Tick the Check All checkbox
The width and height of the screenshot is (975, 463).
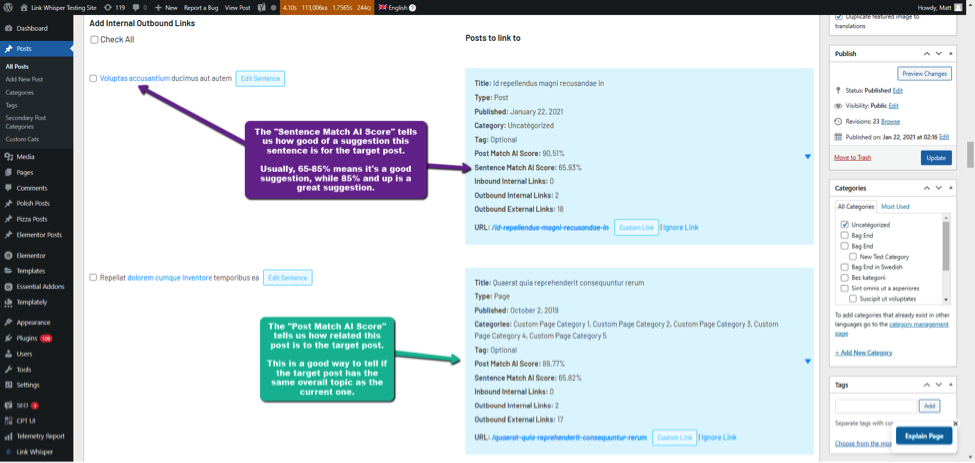(94, 40)
